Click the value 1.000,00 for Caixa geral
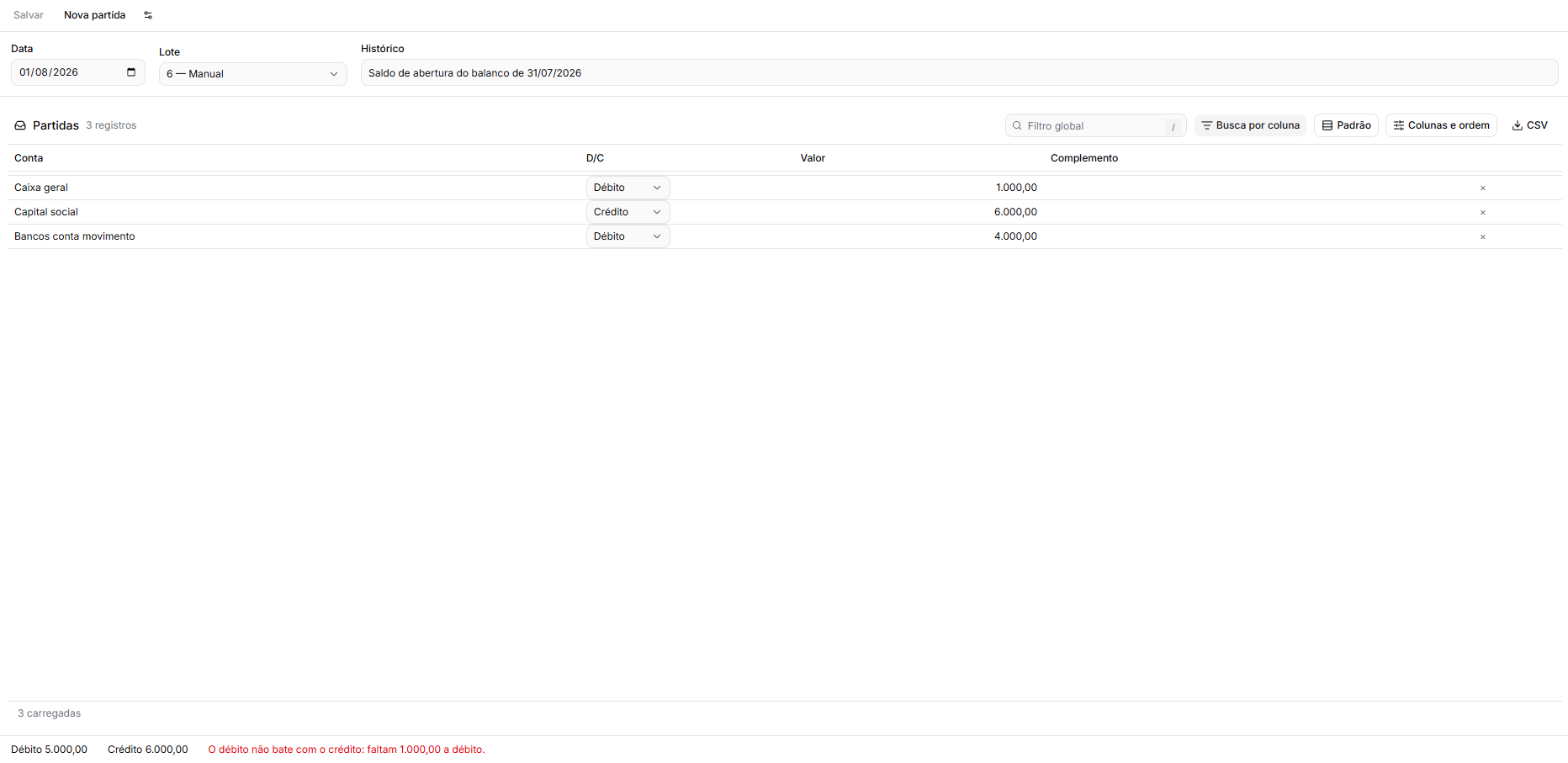This screenshot has width=1568, height=763. click(1016, 187)
